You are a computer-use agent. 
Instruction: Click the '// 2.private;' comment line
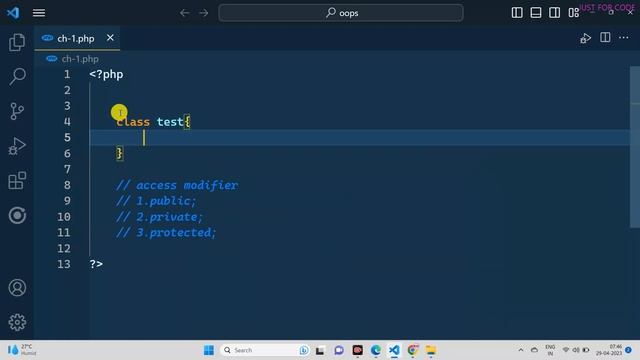(x=159, y=217)
